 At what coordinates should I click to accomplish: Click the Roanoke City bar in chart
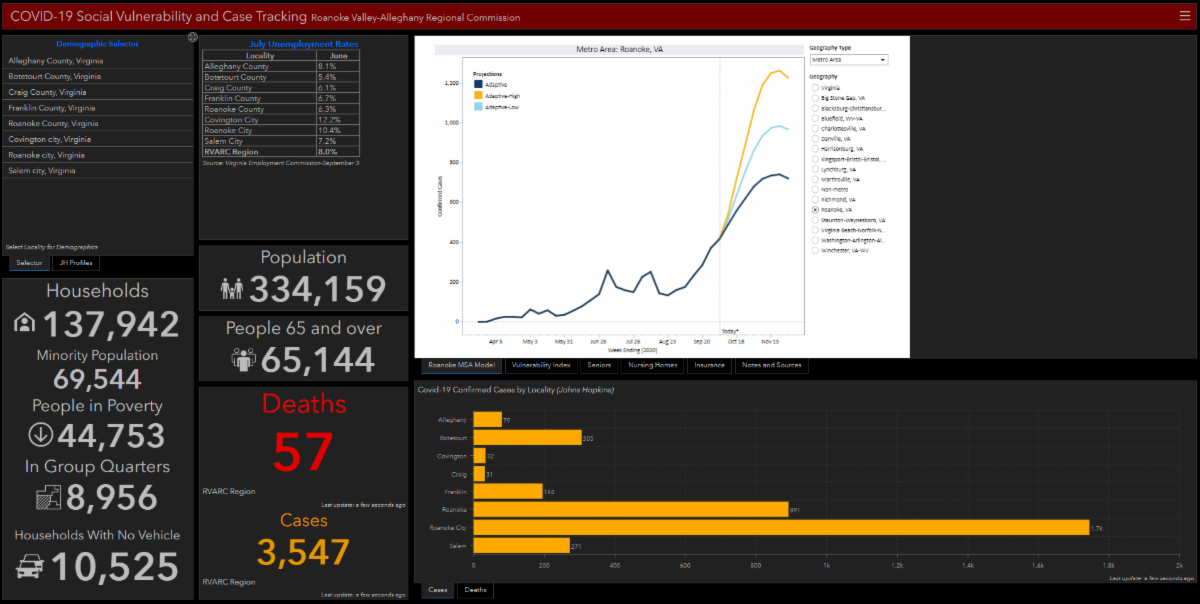tap(780, 527)
